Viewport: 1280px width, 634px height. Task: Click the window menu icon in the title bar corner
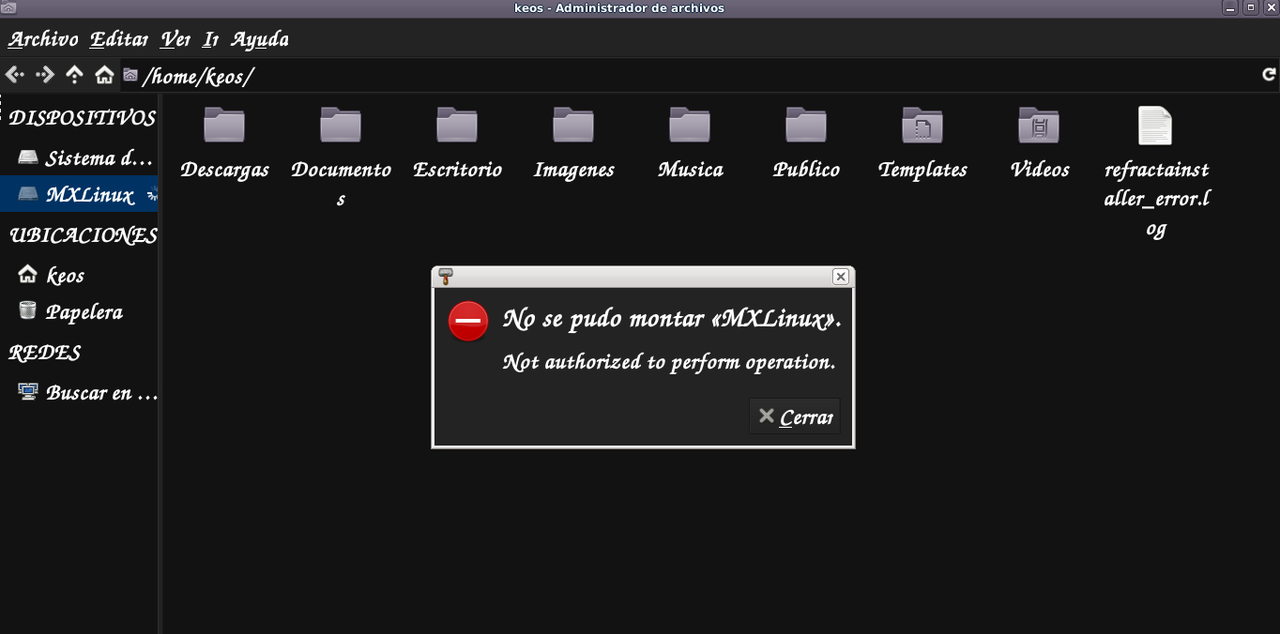click(8, 7)
